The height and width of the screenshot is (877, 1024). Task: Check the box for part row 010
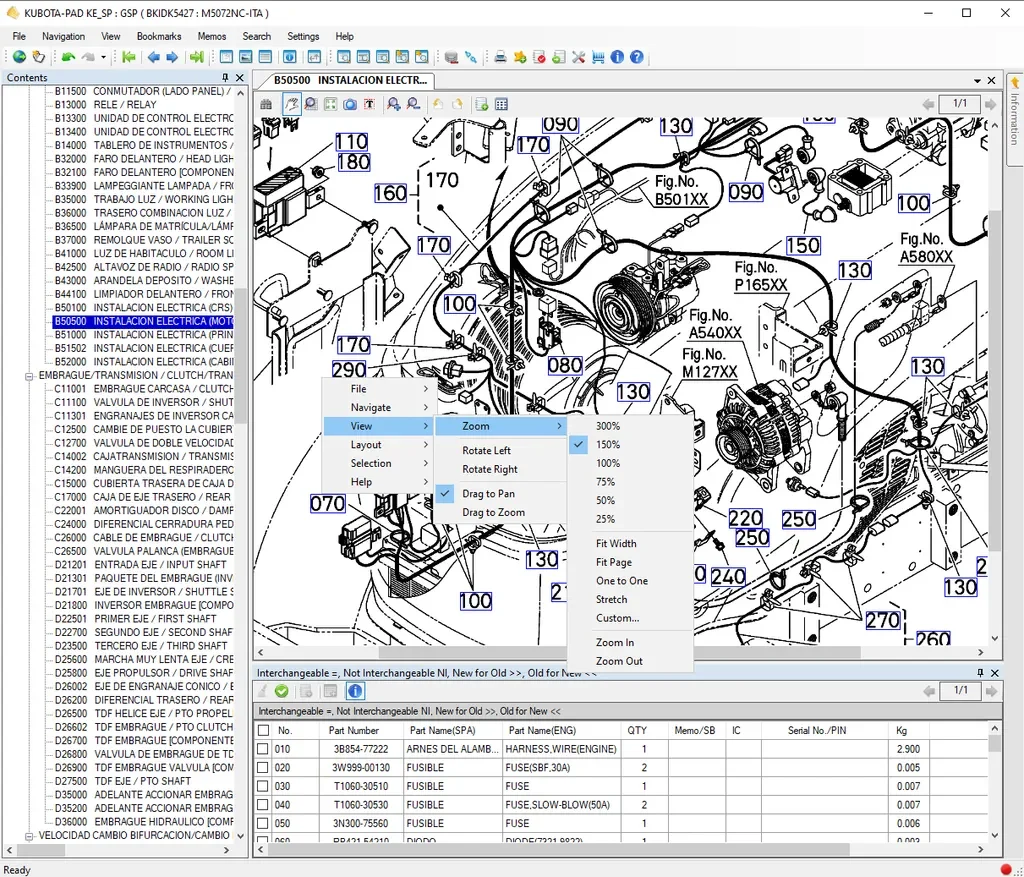click(263, 749)
